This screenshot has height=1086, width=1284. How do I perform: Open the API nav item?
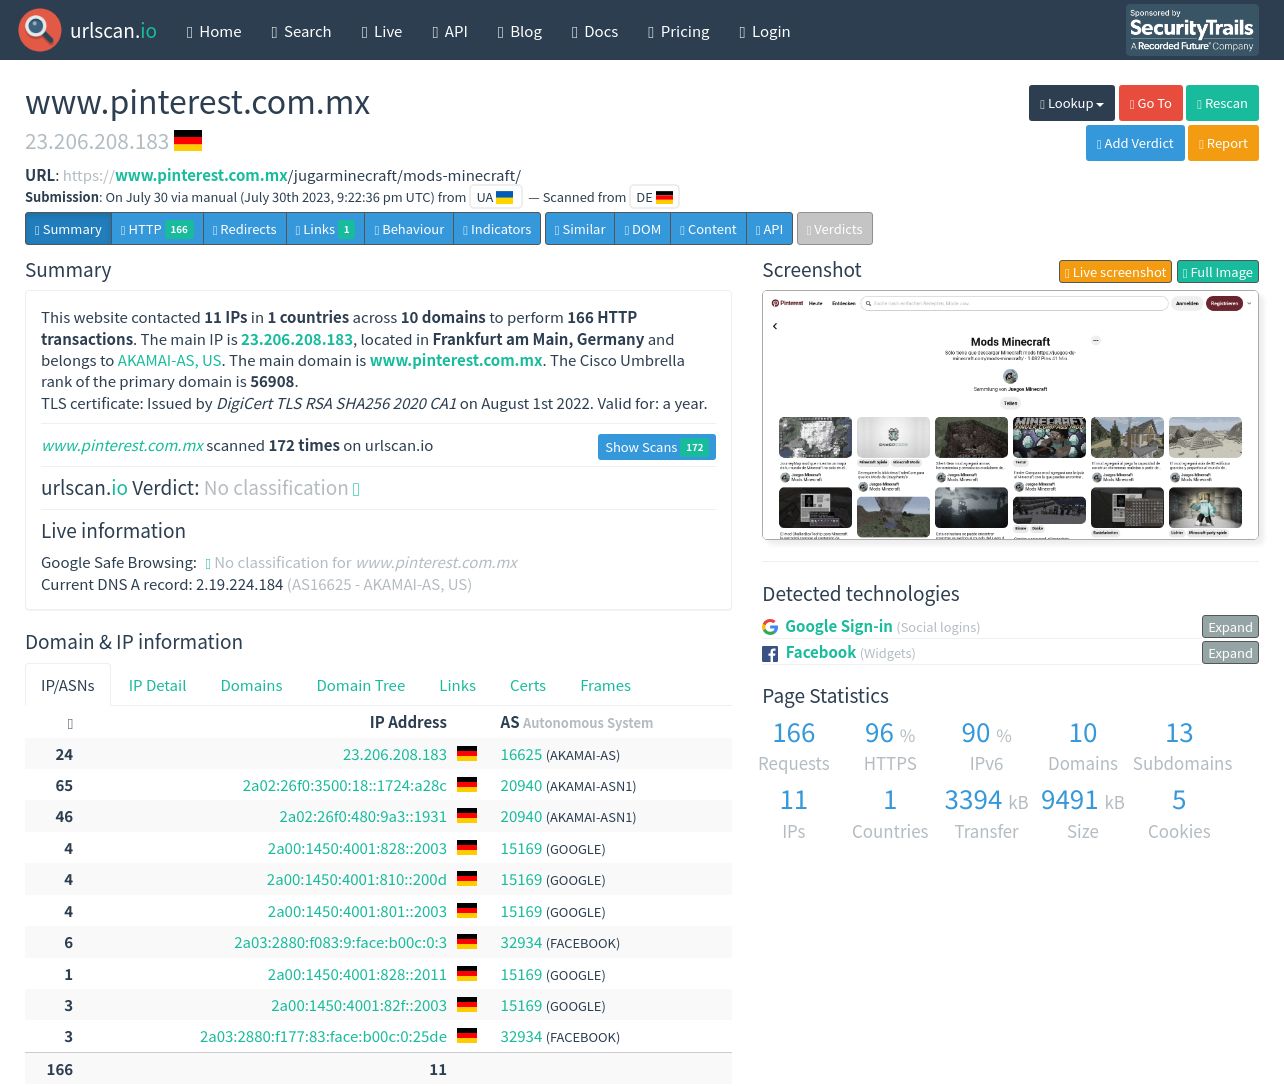(450, 31)
